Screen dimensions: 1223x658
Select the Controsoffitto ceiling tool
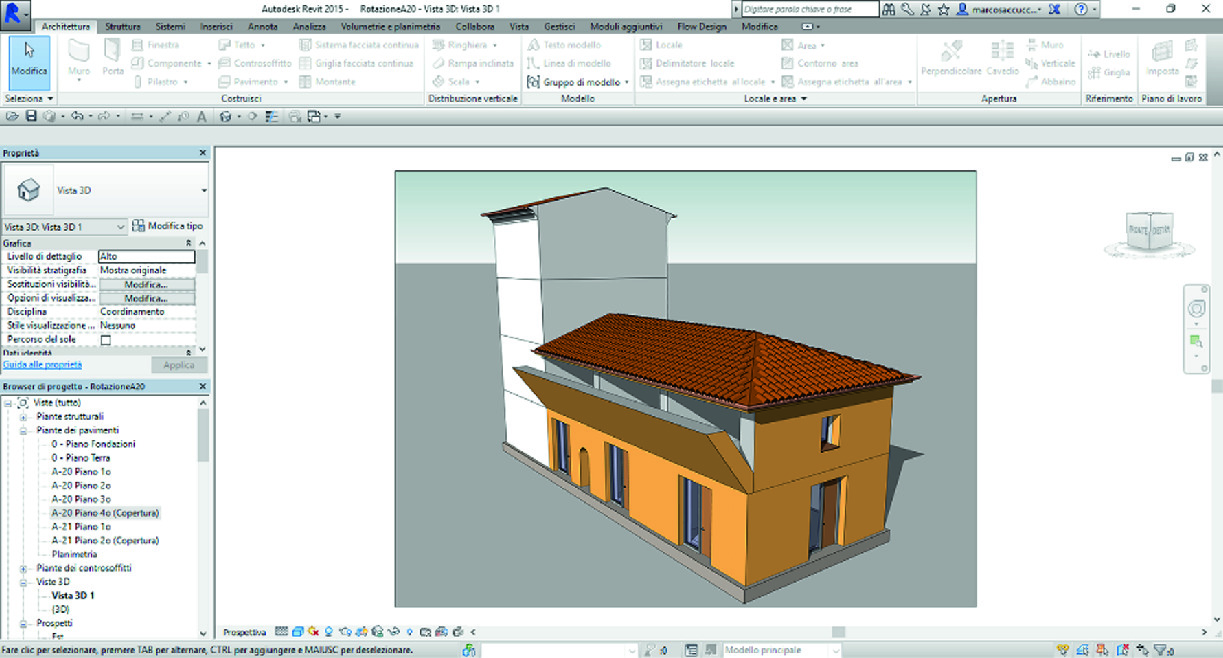click(255, 63)
